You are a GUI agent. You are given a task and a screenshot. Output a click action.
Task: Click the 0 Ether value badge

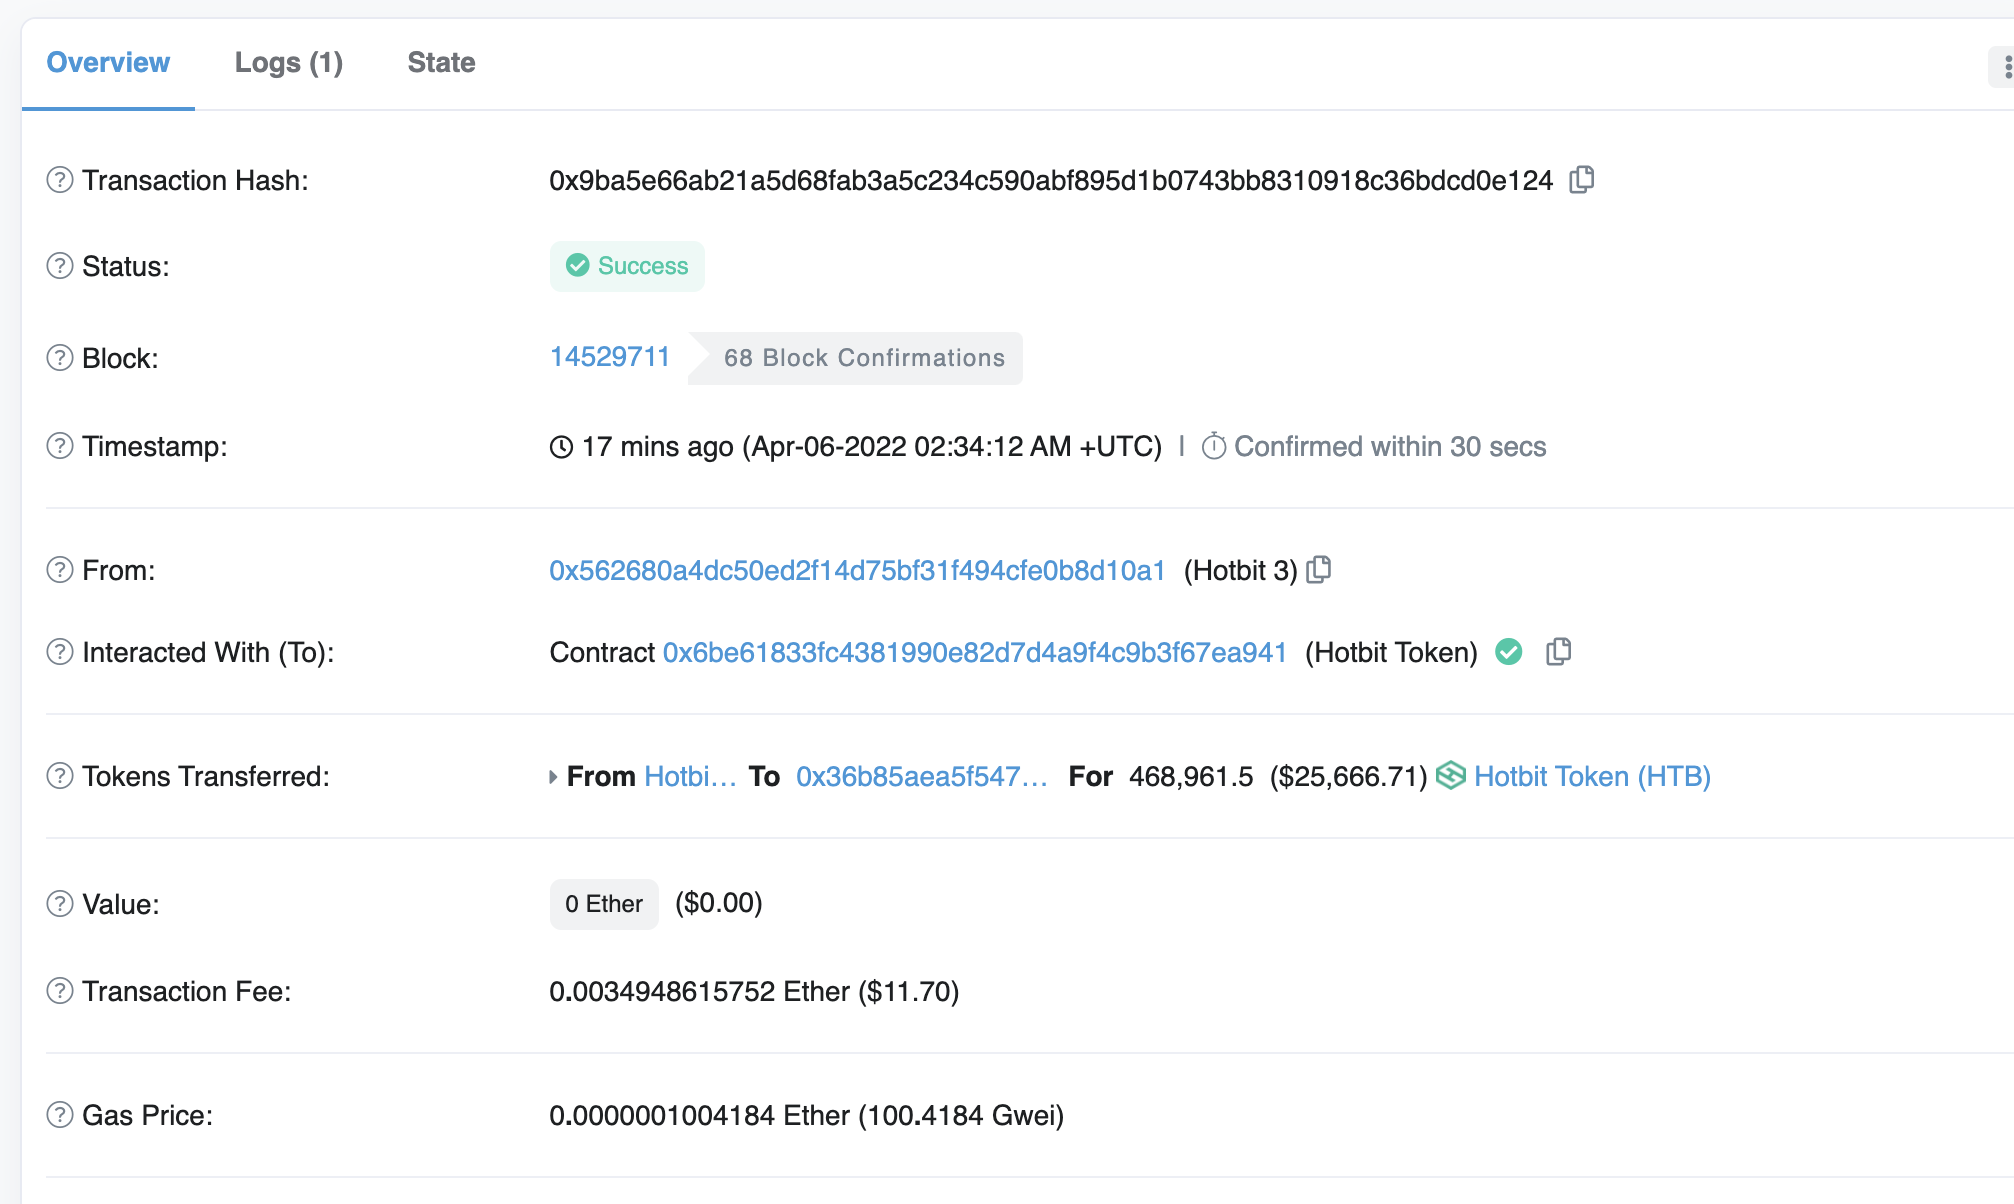coord(603,904)
